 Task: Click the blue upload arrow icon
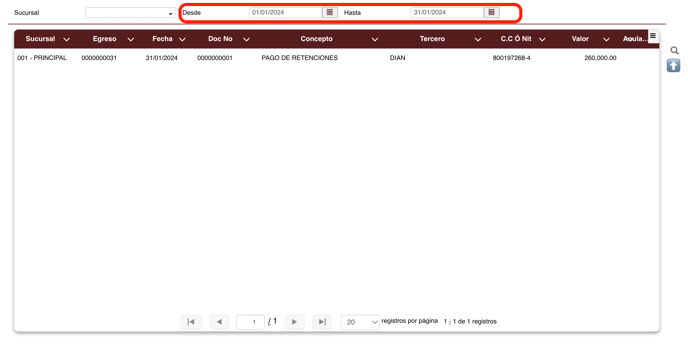(x=674, y=66)
